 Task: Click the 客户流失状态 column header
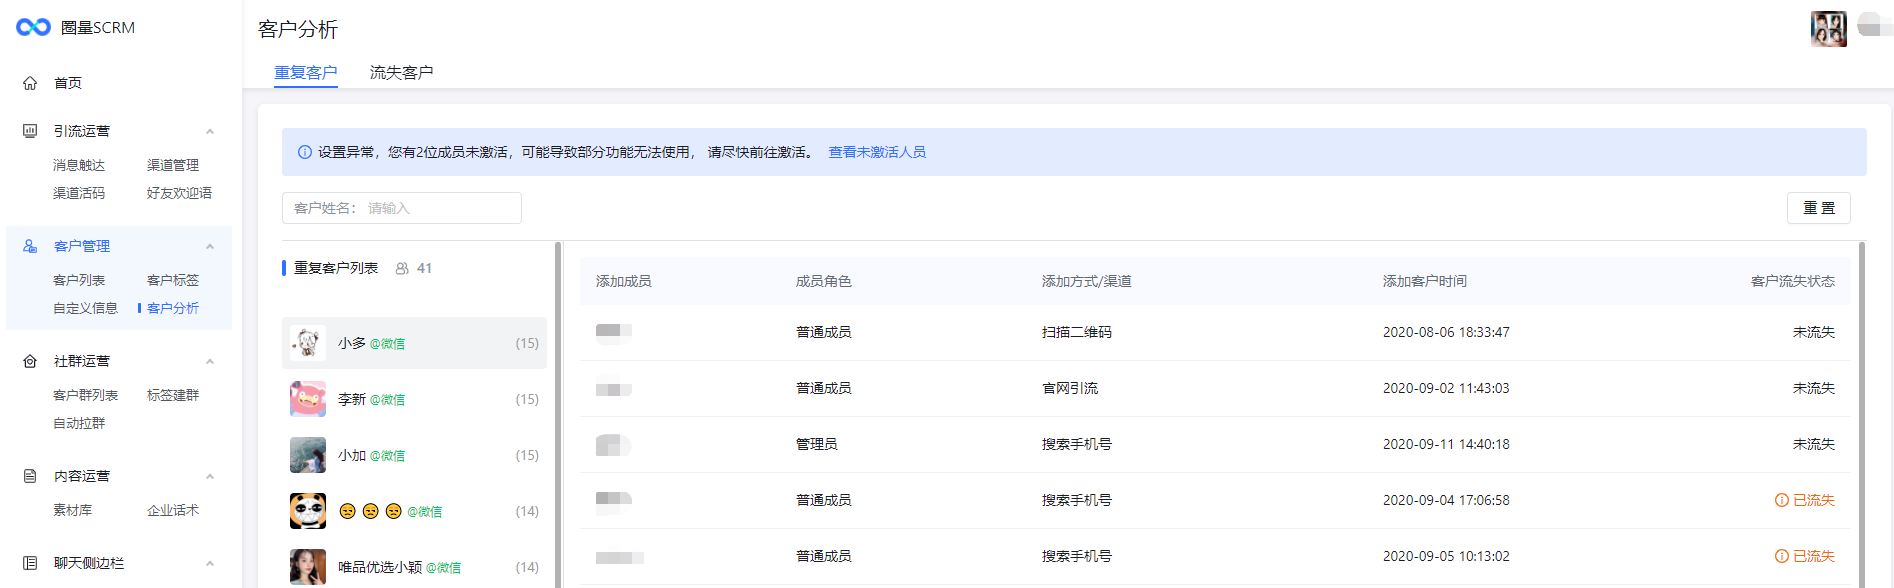1793,281
